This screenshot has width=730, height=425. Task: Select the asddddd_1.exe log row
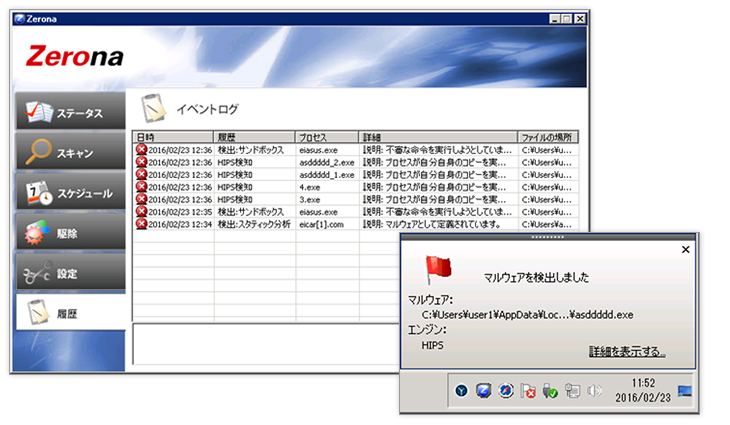(356, 175)
